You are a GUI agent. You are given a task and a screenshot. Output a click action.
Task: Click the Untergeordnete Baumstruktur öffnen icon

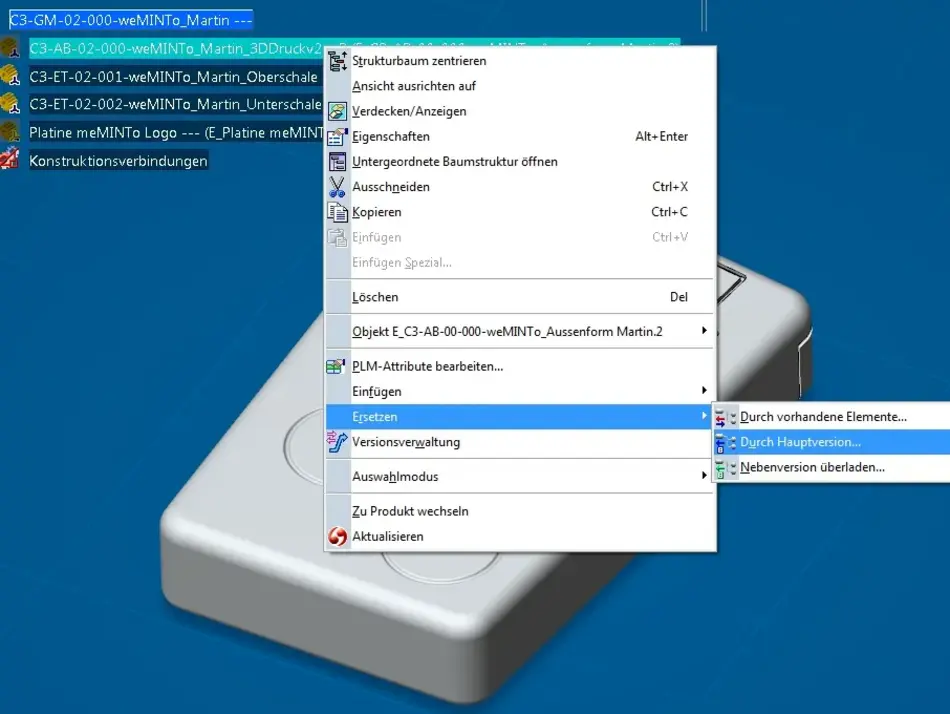(338, 161)
